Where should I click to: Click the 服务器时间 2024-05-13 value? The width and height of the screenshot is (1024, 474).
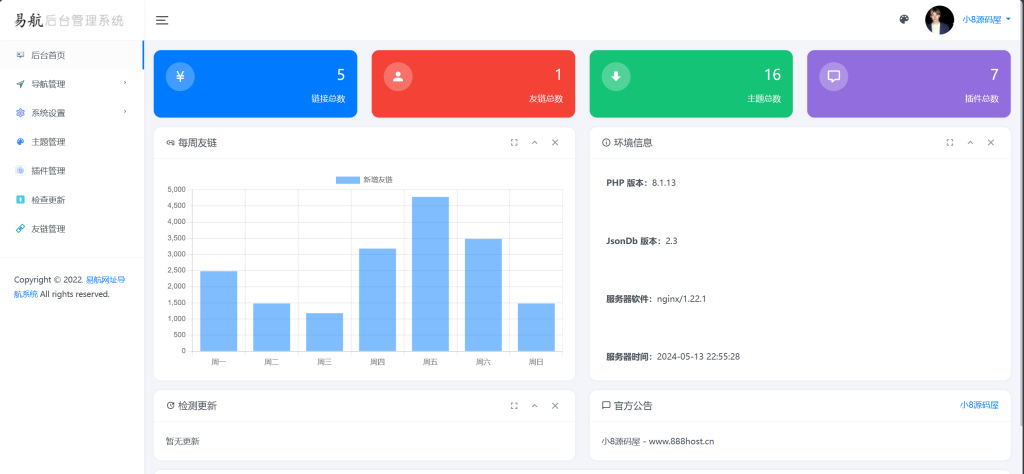coord(698,357)
